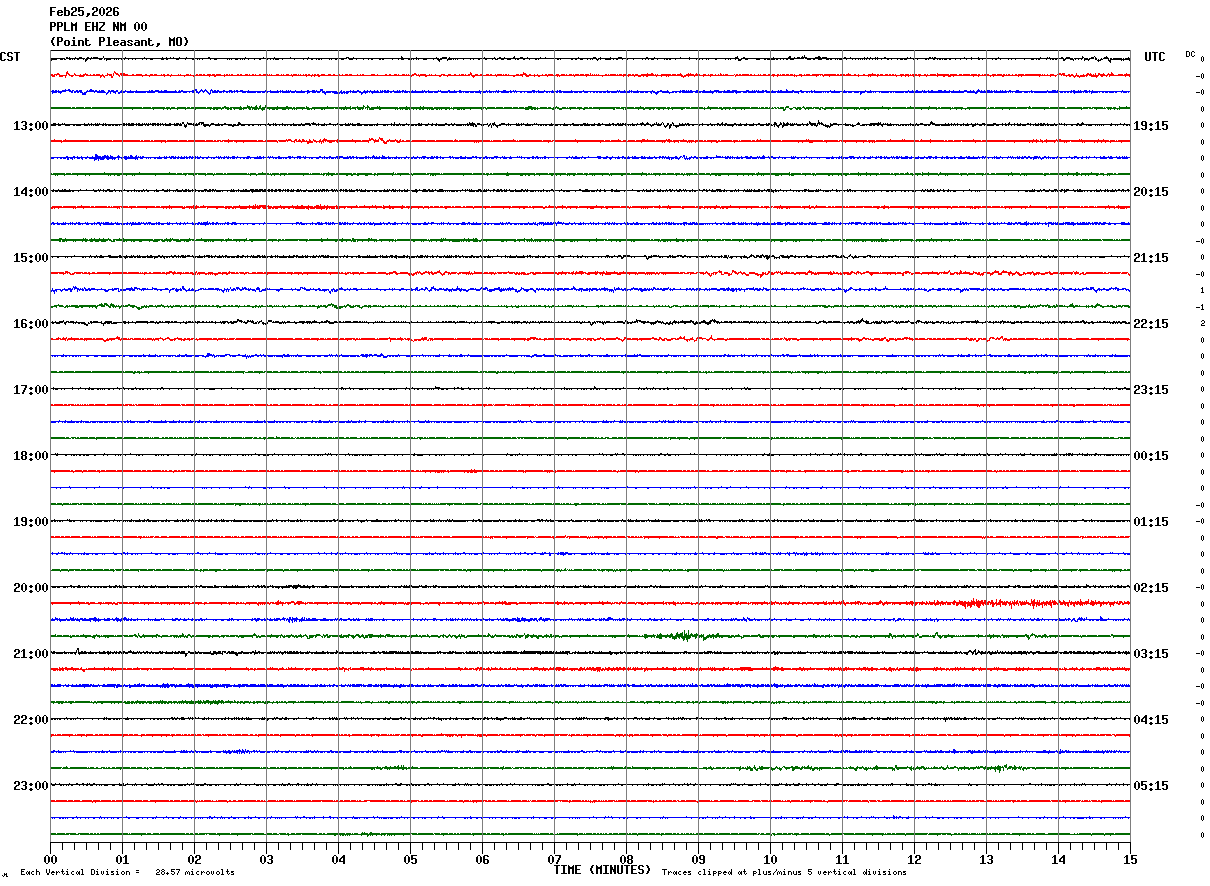The width and height of the screenshot is (1210, 886).
Task: Click the Traces clipped at plus/minus note
Action: (784, 873)
